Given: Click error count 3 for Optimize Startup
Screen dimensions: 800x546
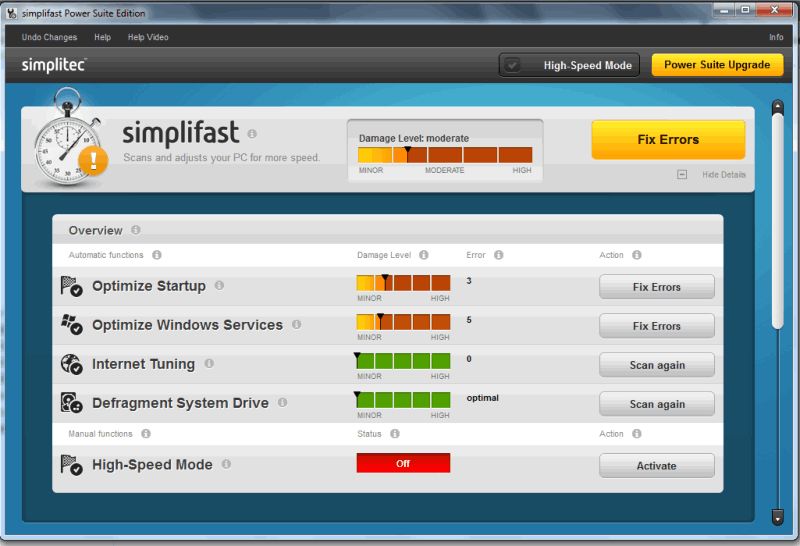Looking at the screenshot, I should tap(469, 281).
